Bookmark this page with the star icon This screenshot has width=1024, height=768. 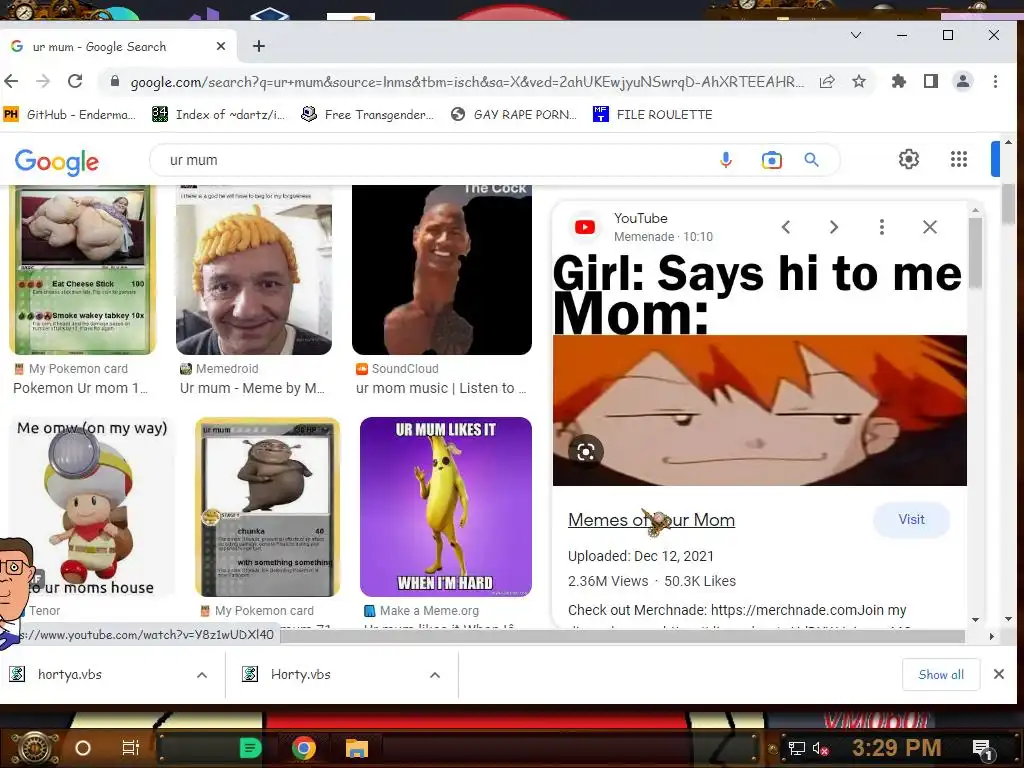pos(859,81)
